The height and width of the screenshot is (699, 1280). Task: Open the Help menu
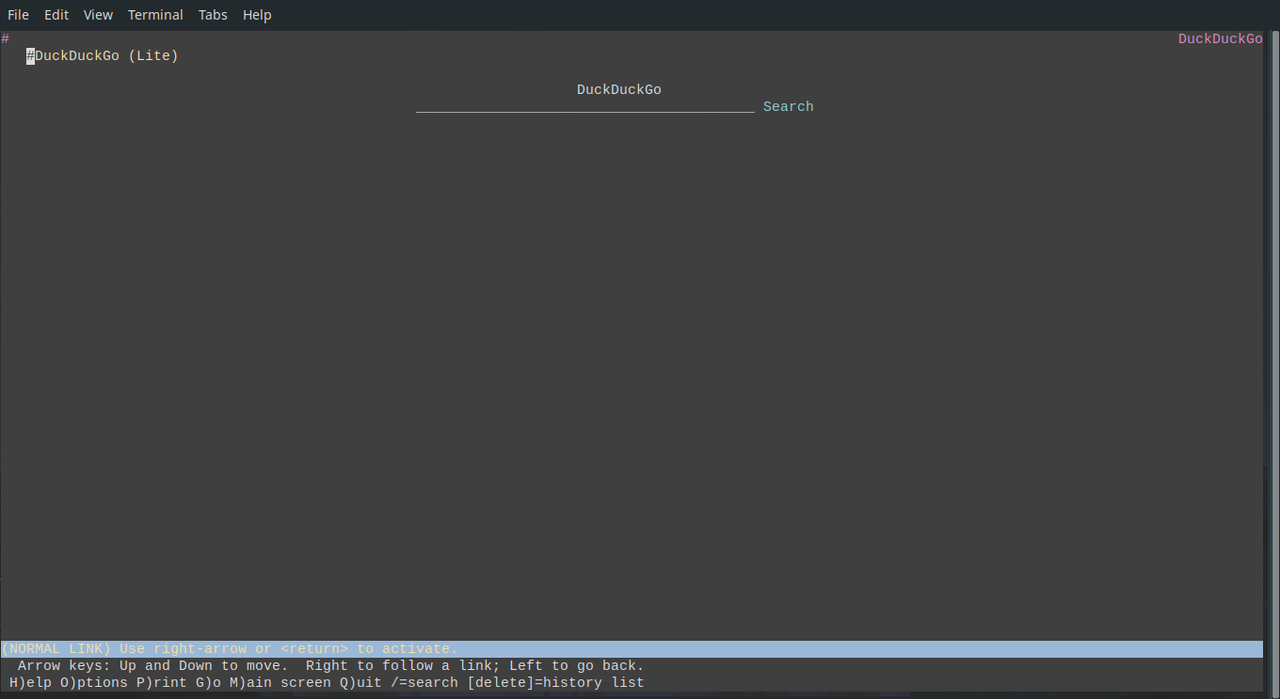[257, 15]
